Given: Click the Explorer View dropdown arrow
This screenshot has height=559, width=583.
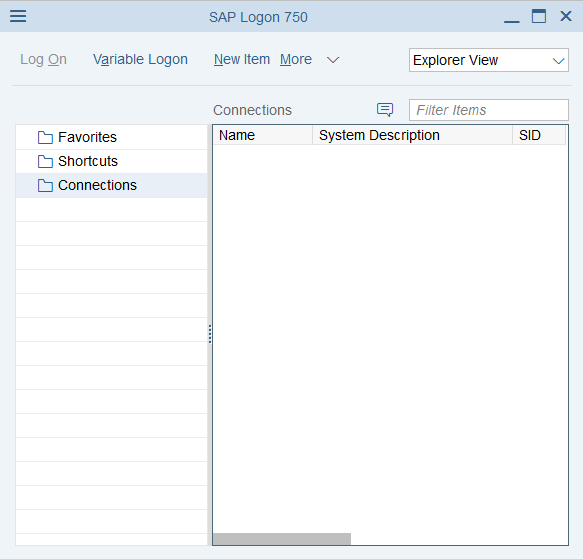Looking at the screenshot, I should click(x=558, y=61).
